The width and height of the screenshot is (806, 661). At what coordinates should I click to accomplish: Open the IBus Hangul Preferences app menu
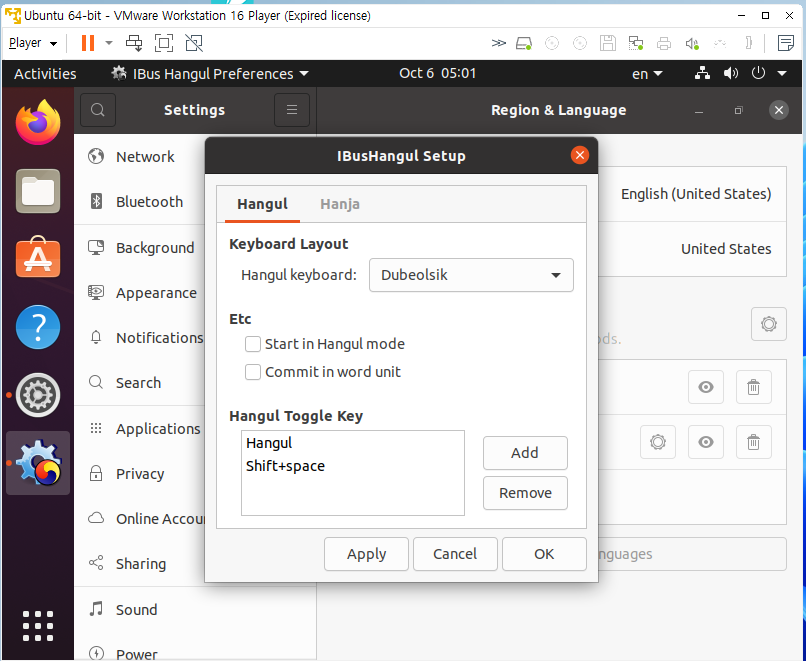210,74
